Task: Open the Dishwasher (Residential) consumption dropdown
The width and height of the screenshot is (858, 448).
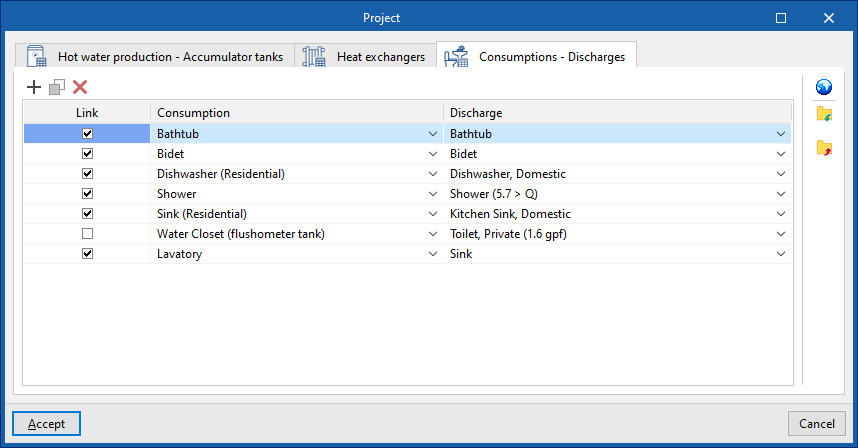Action: click(433, 174)
